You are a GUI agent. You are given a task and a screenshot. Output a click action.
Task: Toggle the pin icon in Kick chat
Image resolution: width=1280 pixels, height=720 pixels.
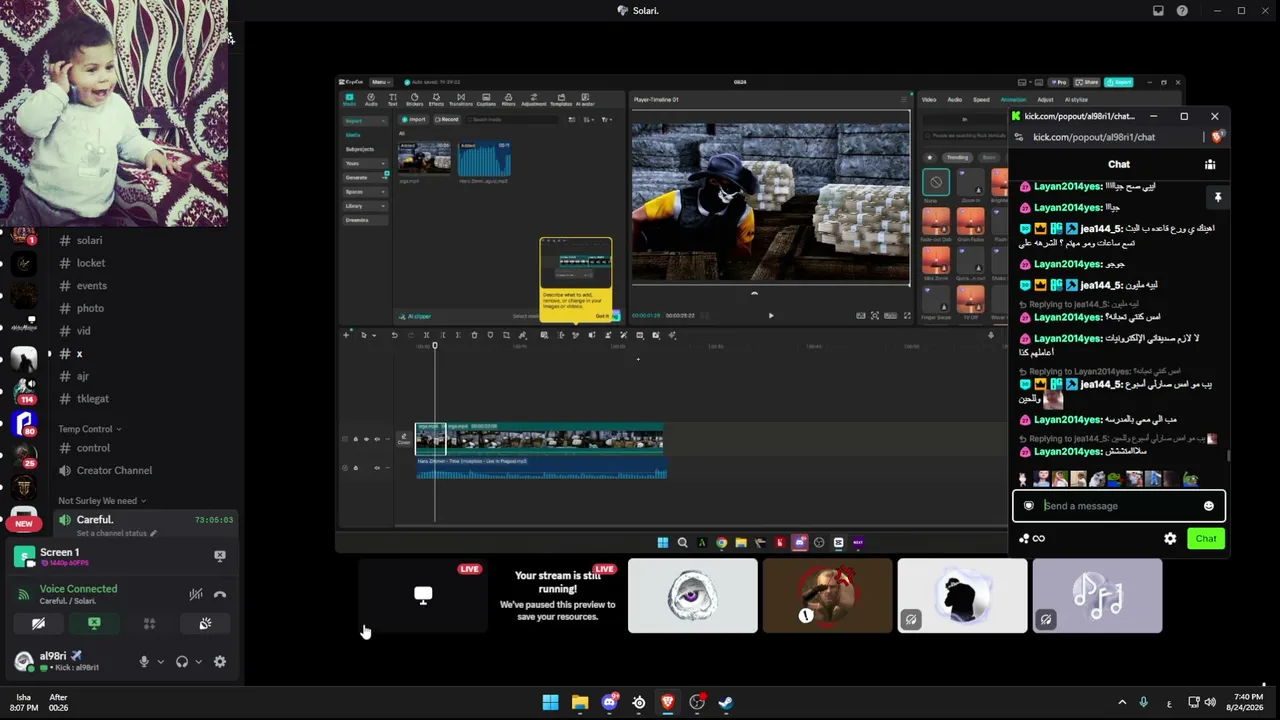1217,197
